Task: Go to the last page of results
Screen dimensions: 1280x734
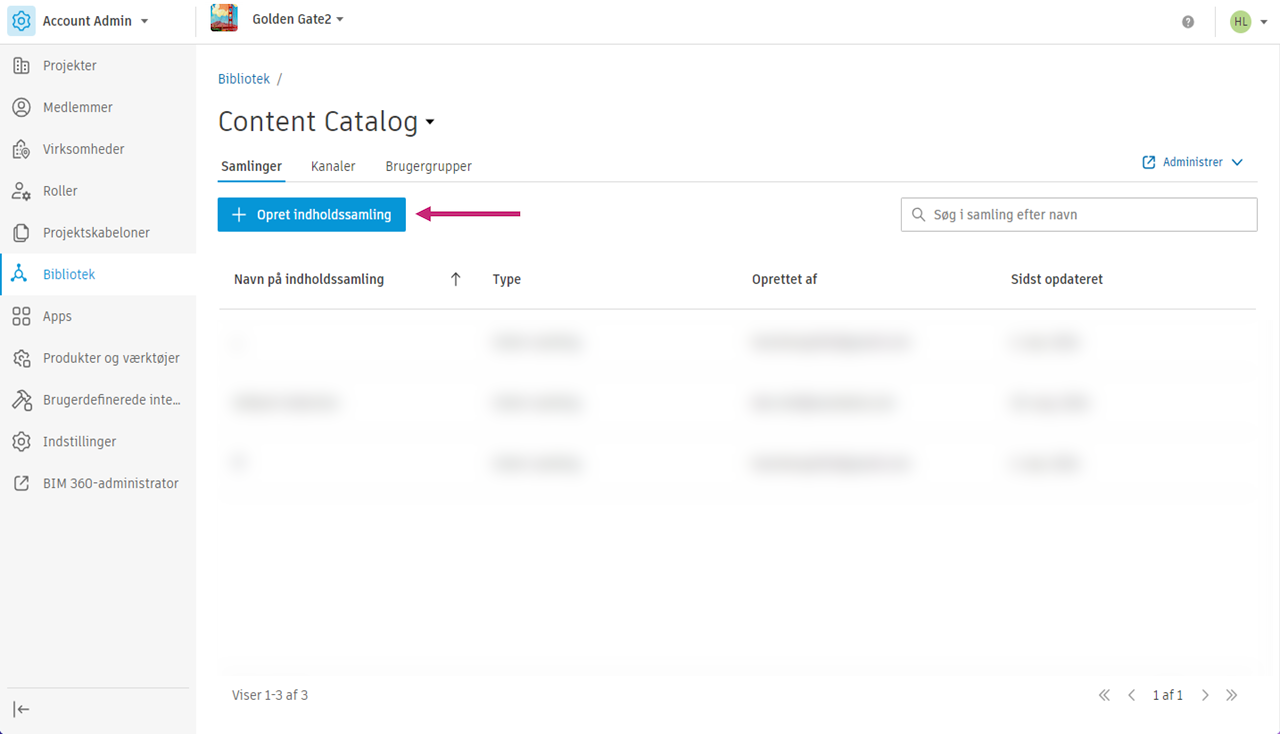Action: point(1232,695)
